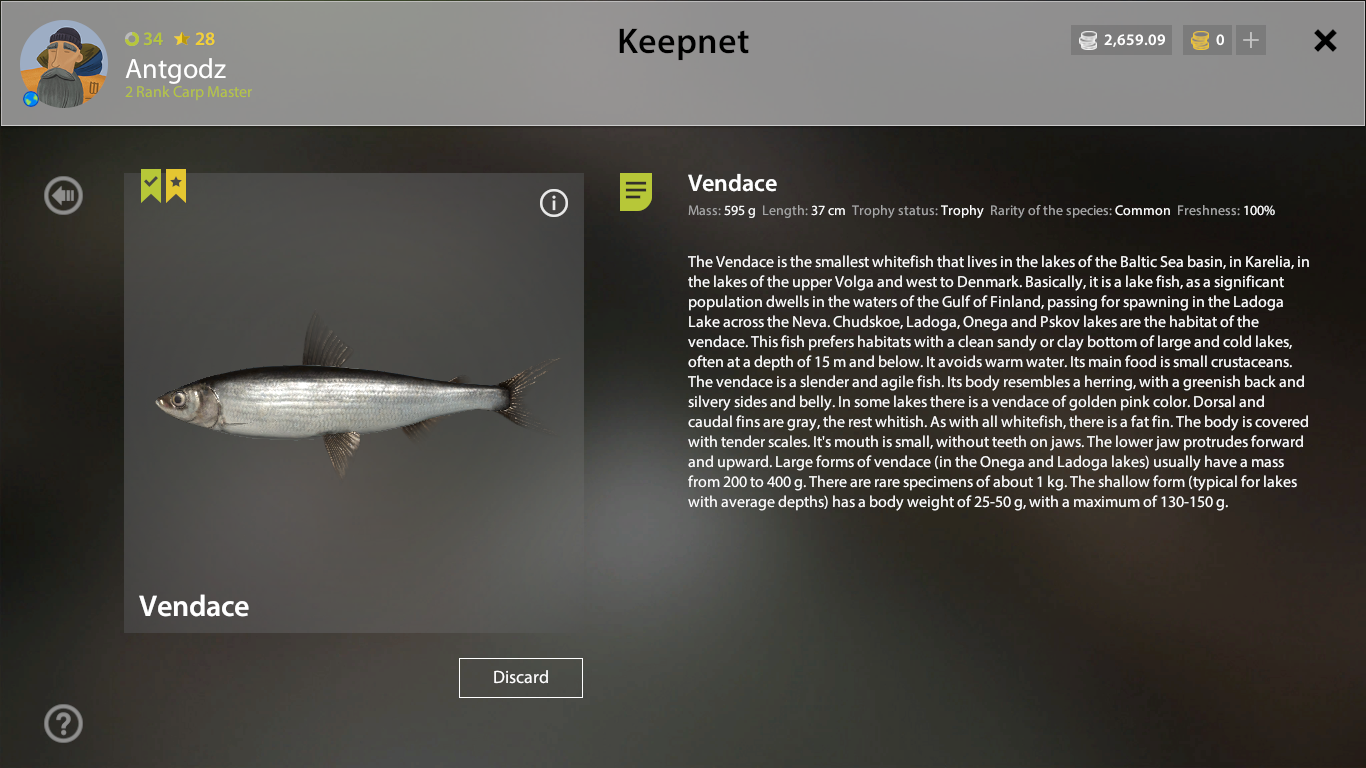Click the globe icon on avatar
The image size is (1366, 768).
coord(31,99)
